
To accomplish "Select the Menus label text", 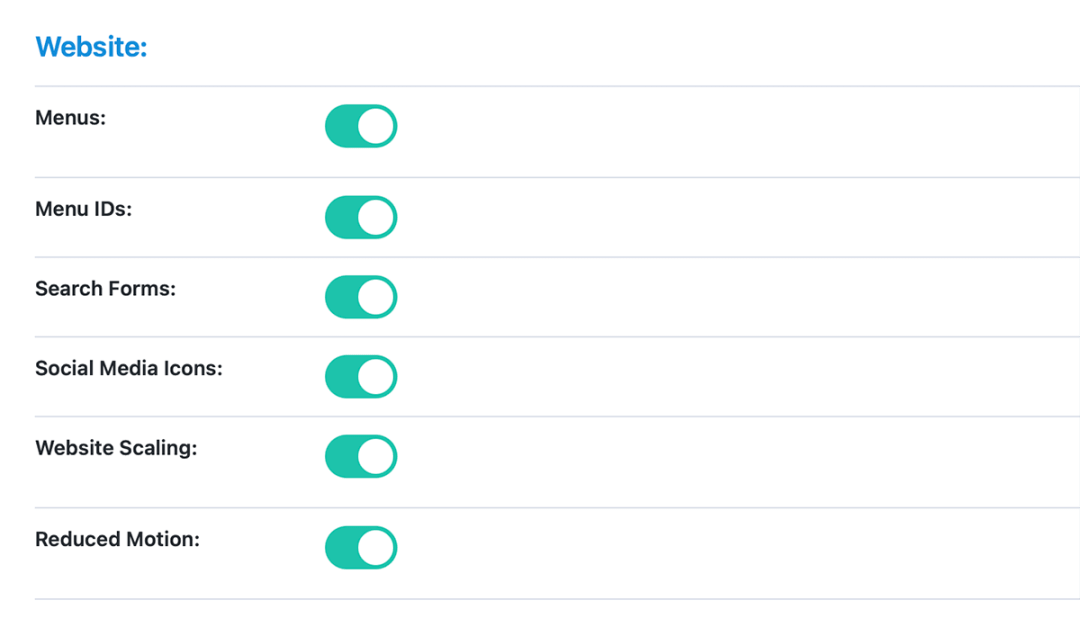I will 69,117.
